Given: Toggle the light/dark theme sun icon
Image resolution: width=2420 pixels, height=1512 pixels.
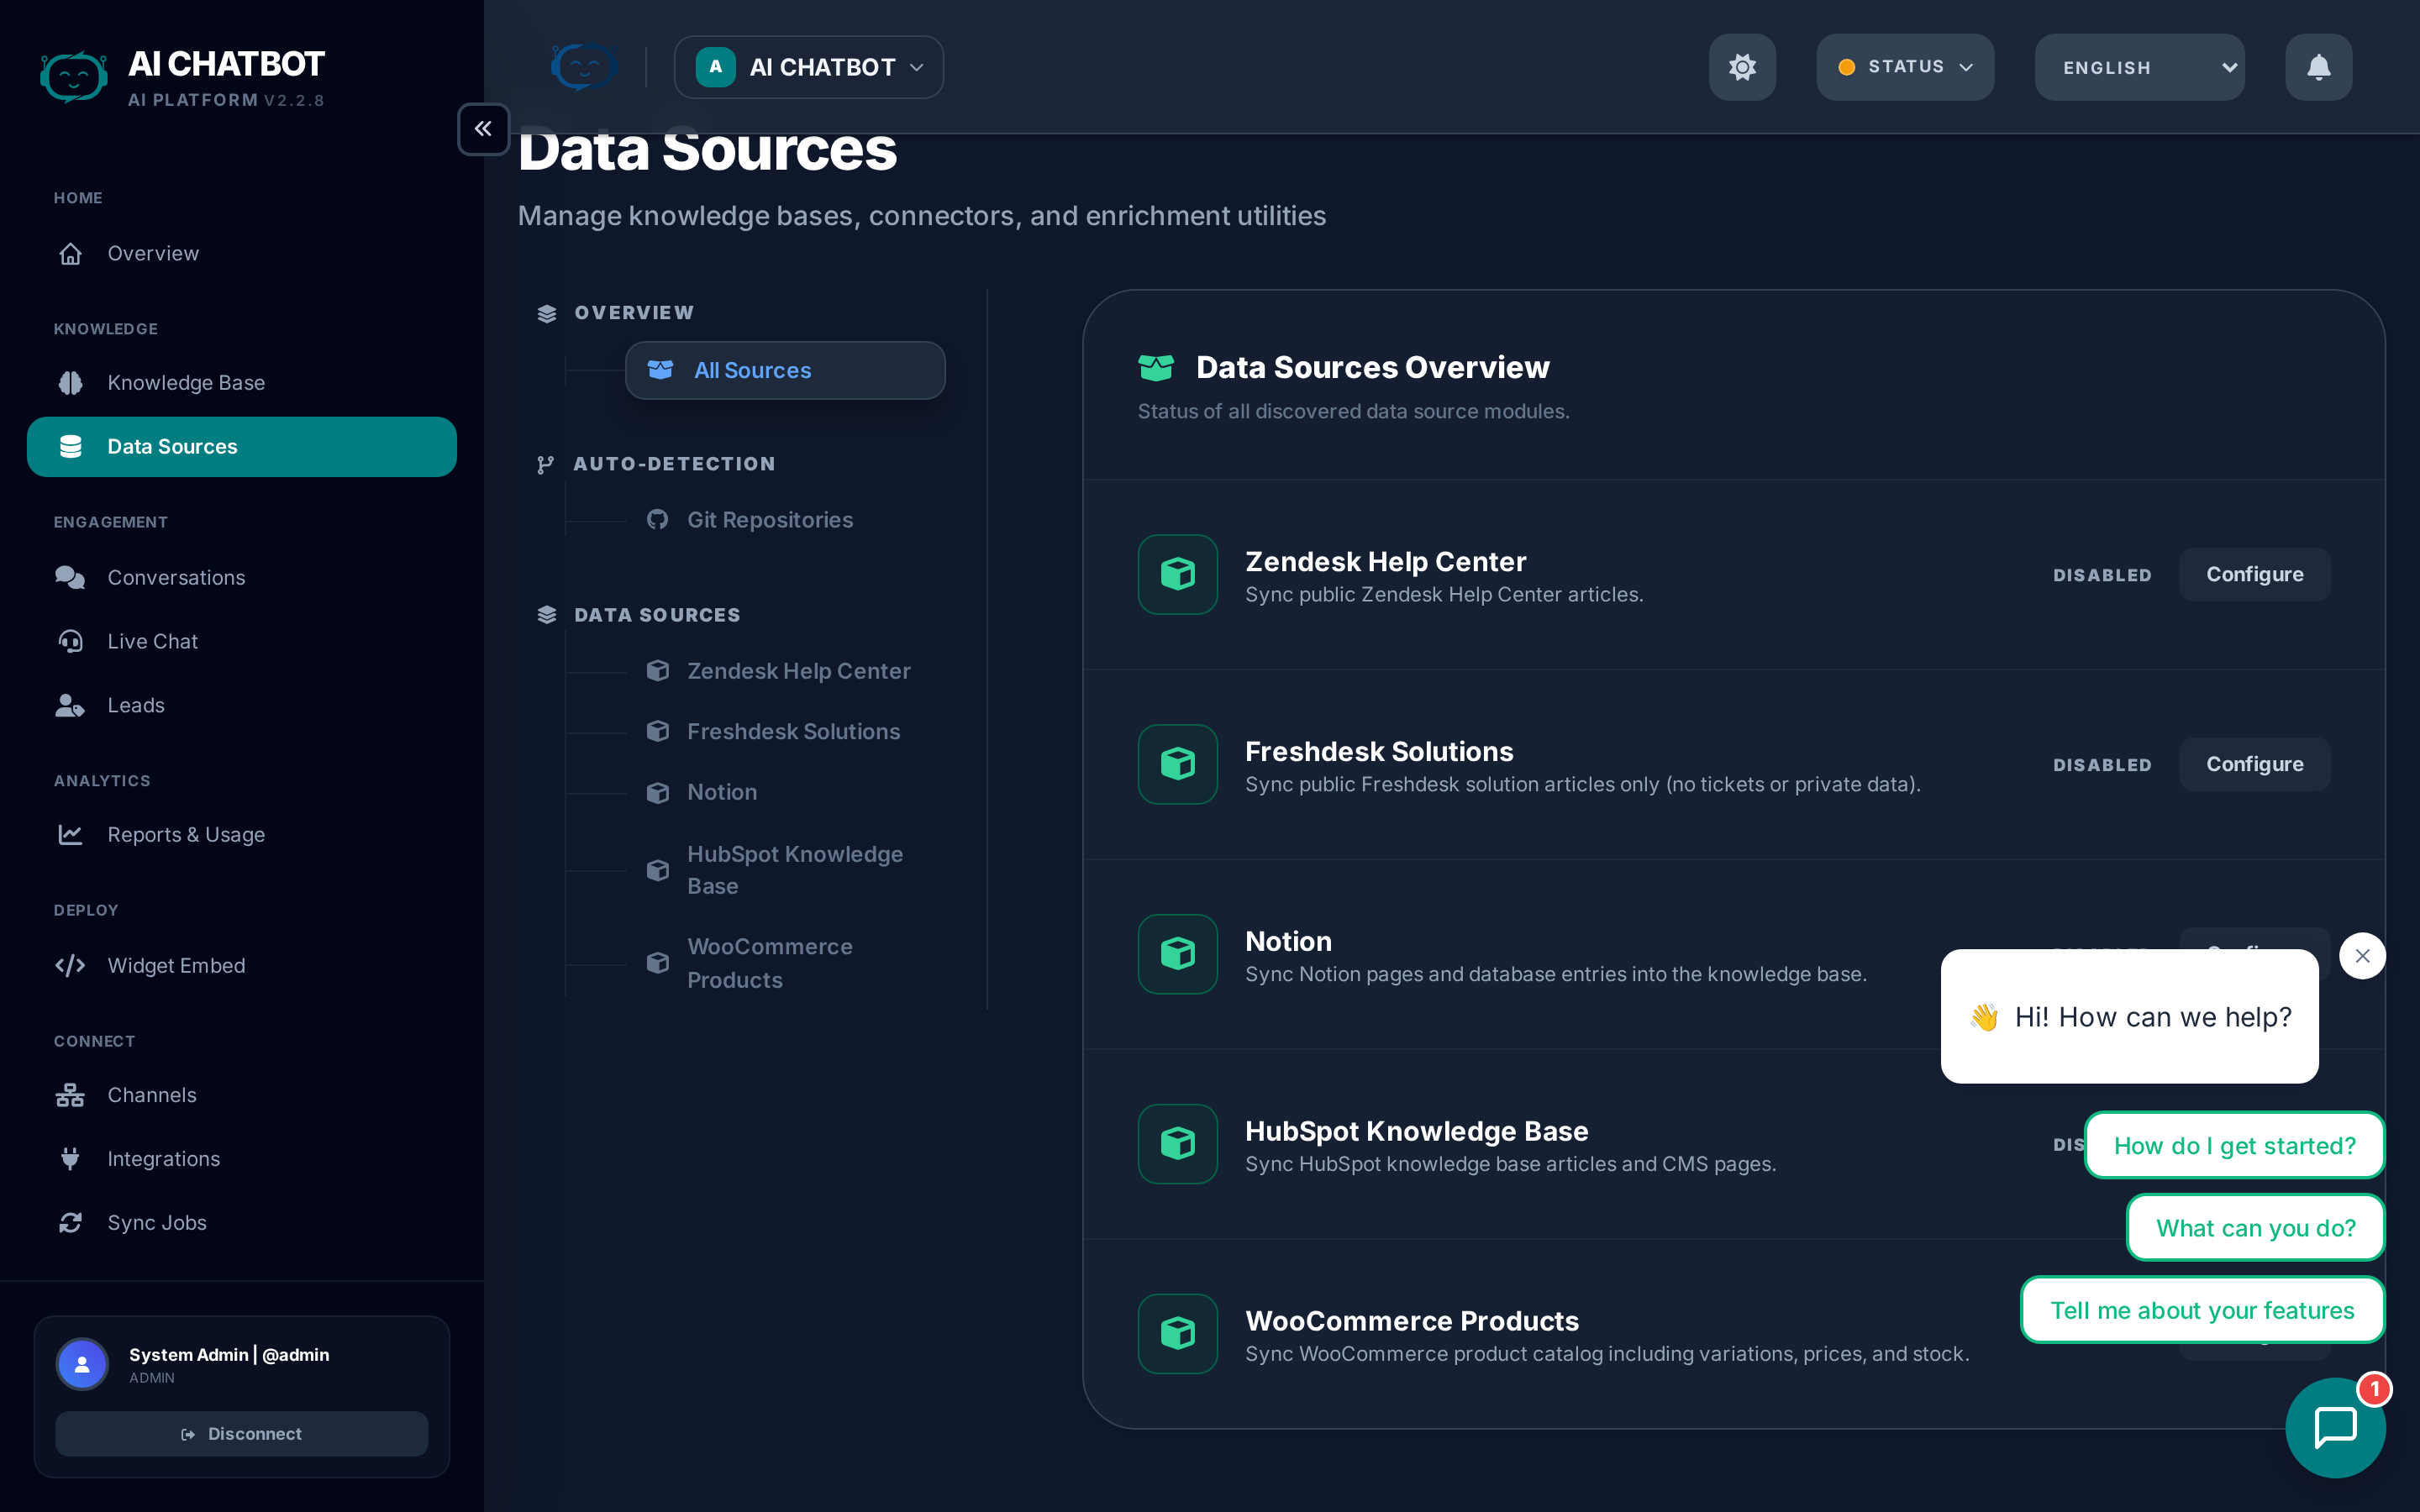Looking at the screenshot, I should click(x=1742, y=67).
